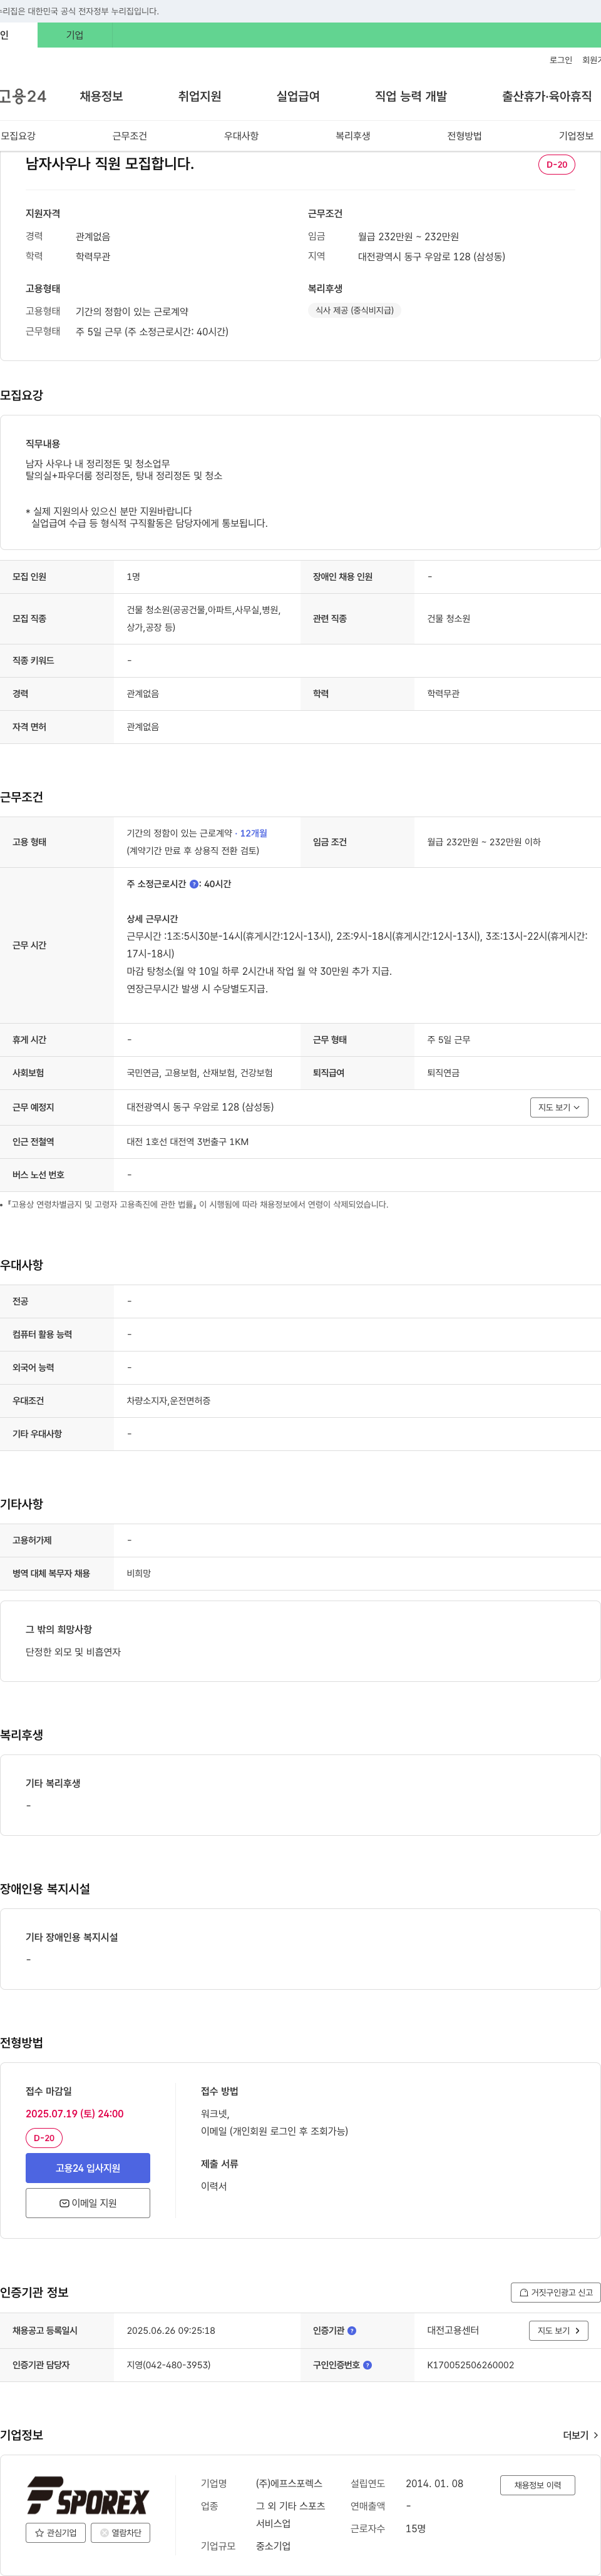Select the contact text 지영(042-480-3953)

click(168, 2365)
